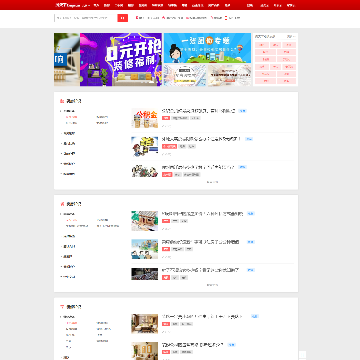The width and height of the screenshot is (360, 360).
Task: Open the dropdown at the top right of the pink tag panel
Action: pos(290,36)
